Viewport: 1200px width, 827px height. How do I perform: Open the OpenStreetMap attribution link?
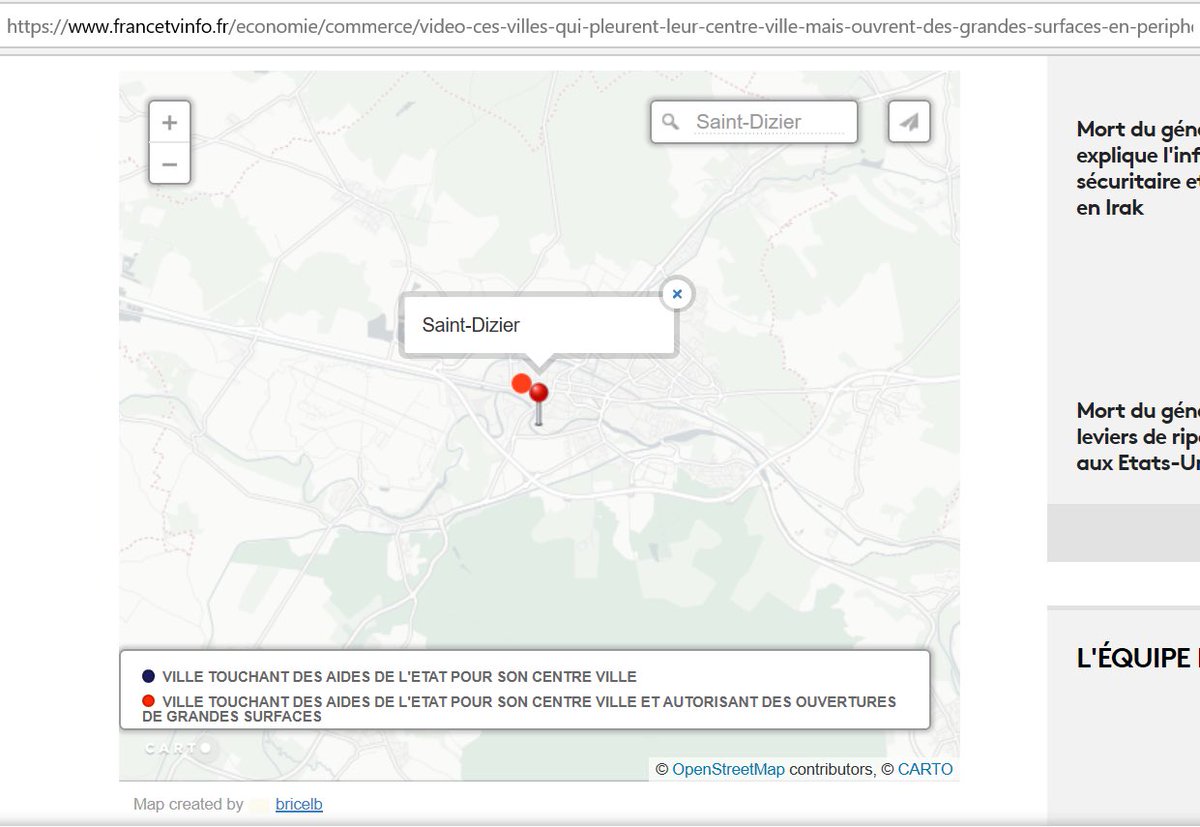click(x=728, y=769)
